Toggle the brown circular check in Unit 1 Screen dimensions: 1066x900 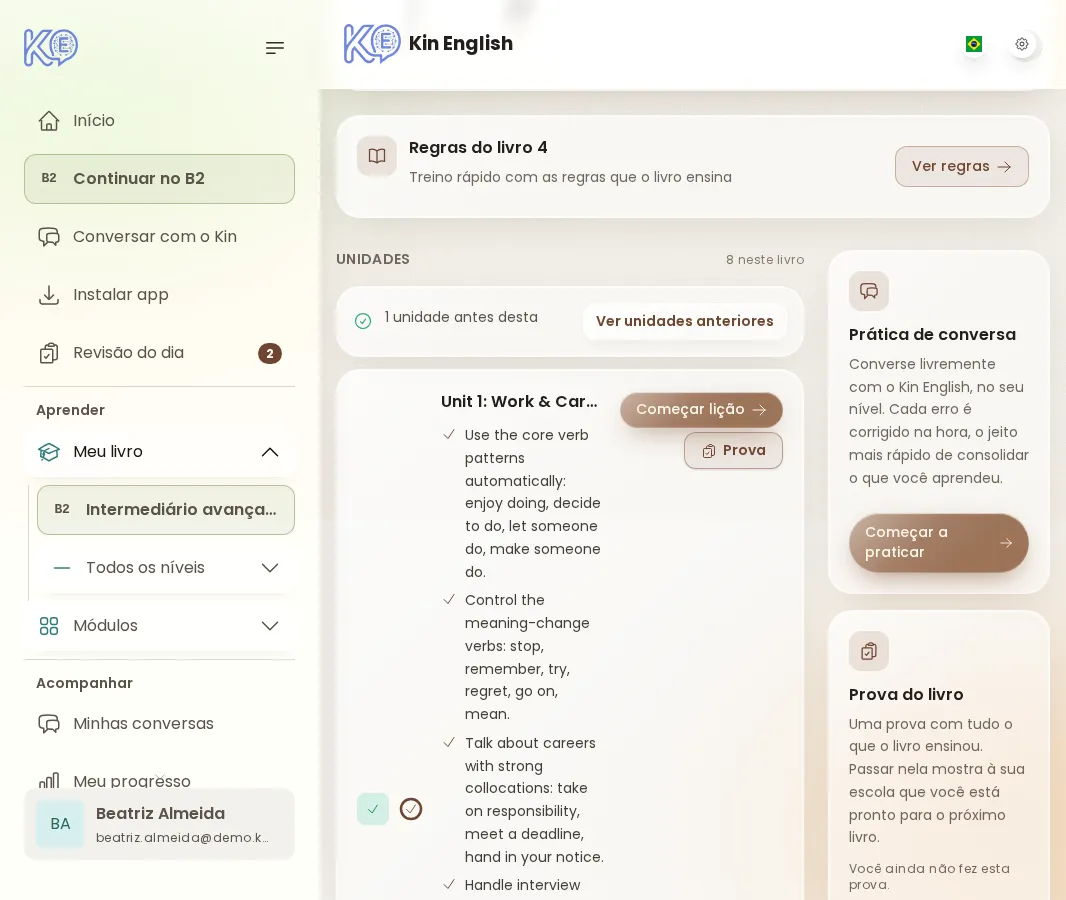point(411,809)
